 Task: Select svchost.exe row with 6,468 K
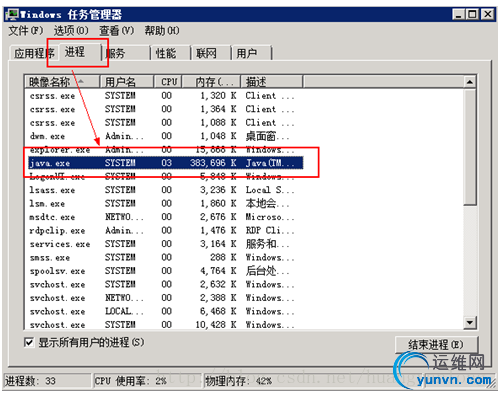tap(166, 311)
